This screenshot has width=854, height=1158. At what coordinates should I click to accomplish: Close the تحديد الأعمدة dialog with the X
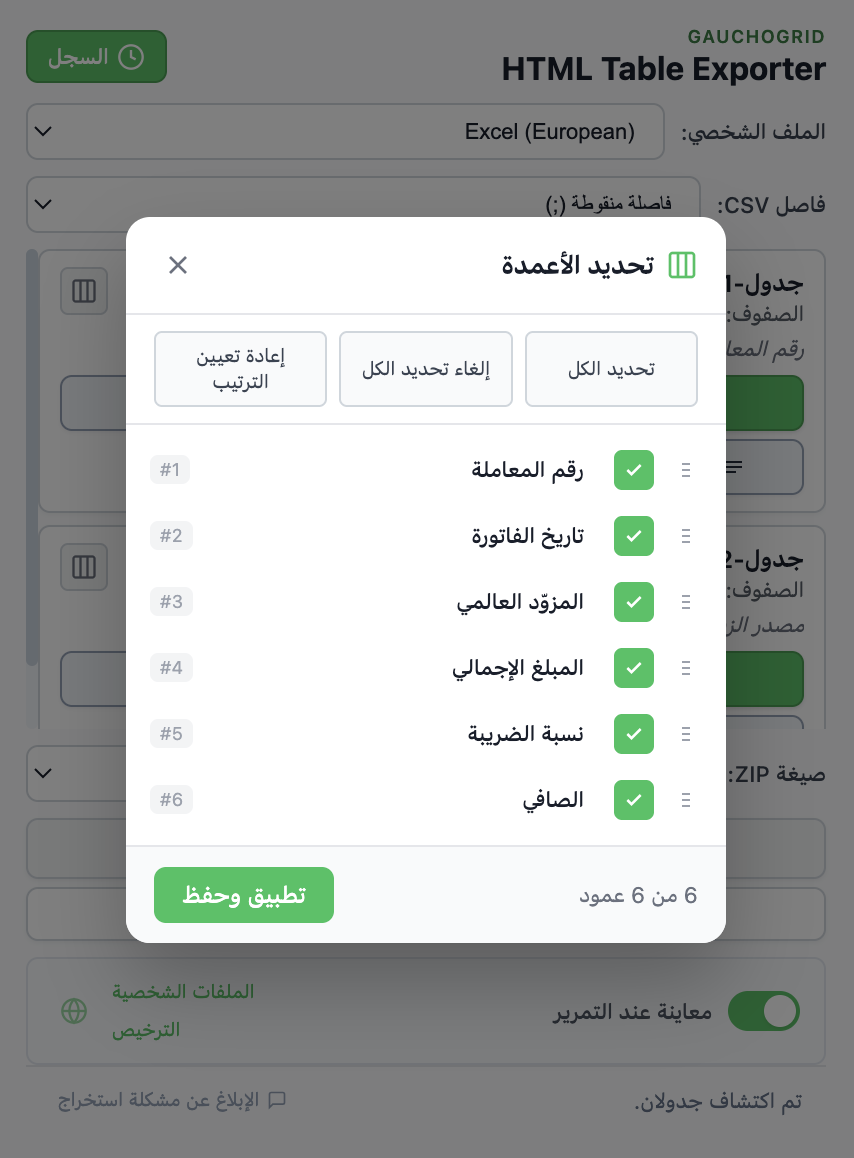point(178,265)
